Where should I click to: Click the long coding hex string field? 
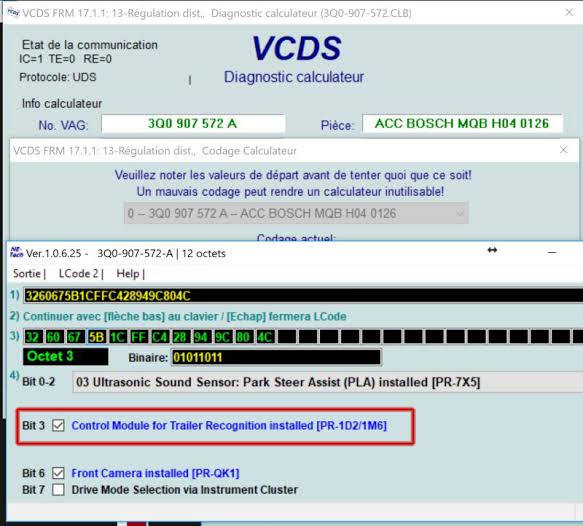(x=303, y=296)
